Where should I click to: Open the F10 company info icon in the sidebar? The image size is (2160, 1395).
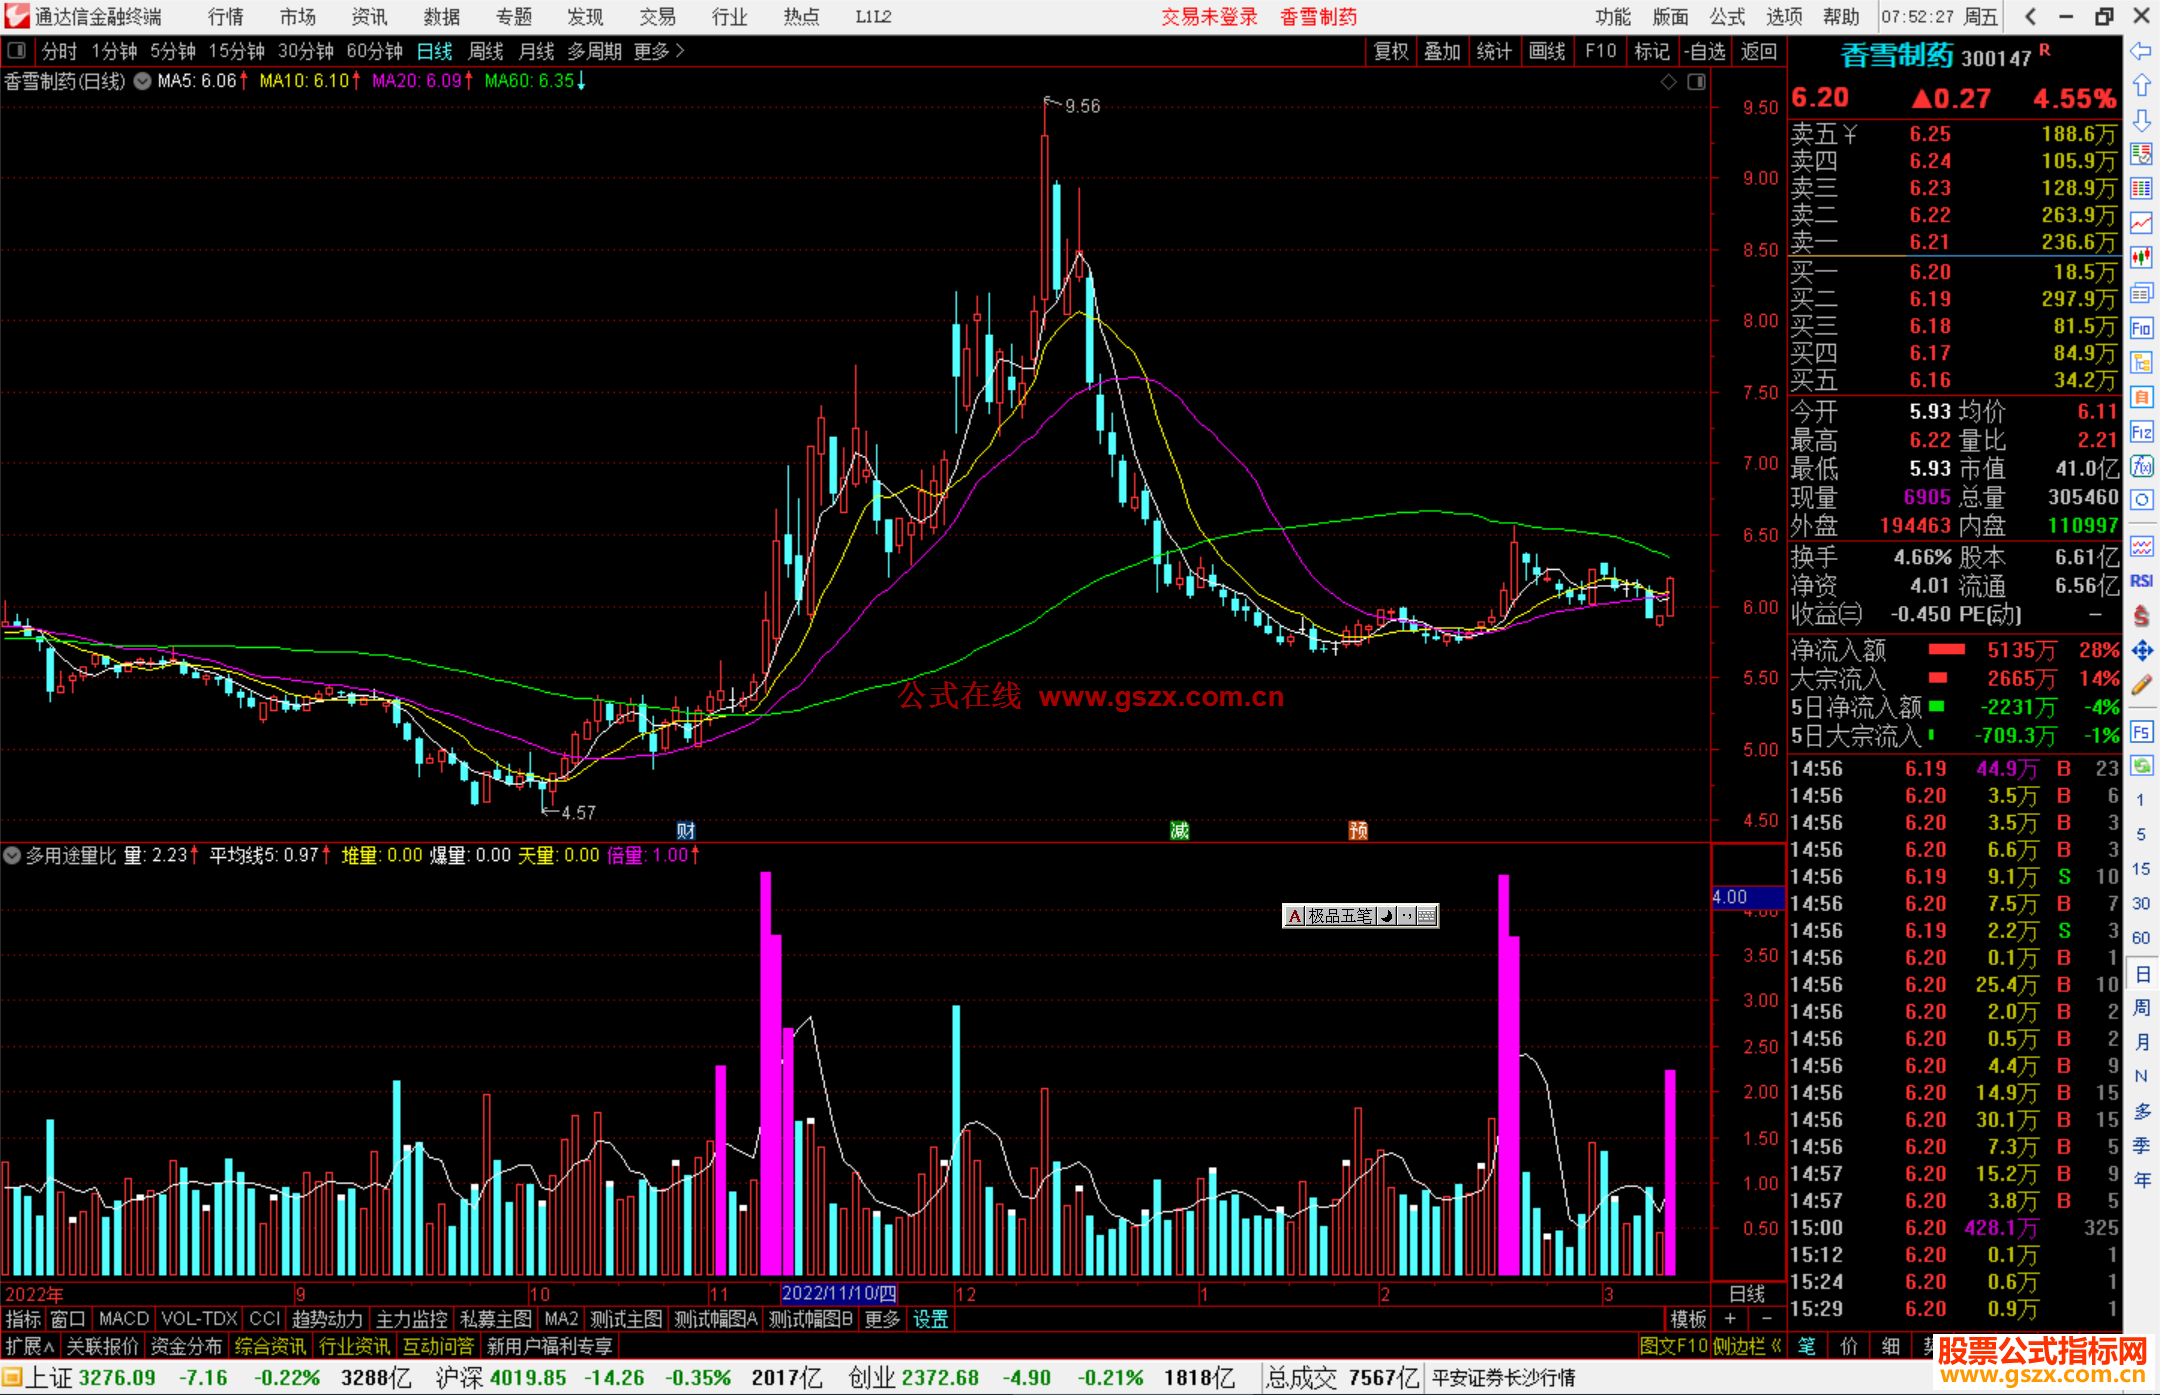pos(2141,328)
